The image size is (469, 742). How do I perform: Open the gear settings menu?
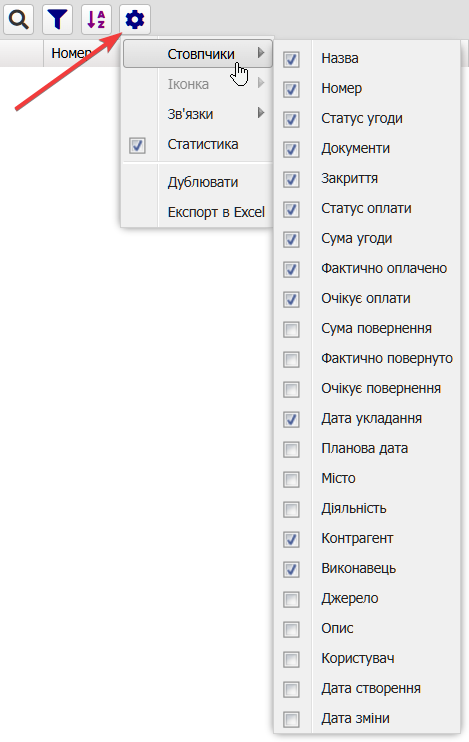tap(135, 20)
